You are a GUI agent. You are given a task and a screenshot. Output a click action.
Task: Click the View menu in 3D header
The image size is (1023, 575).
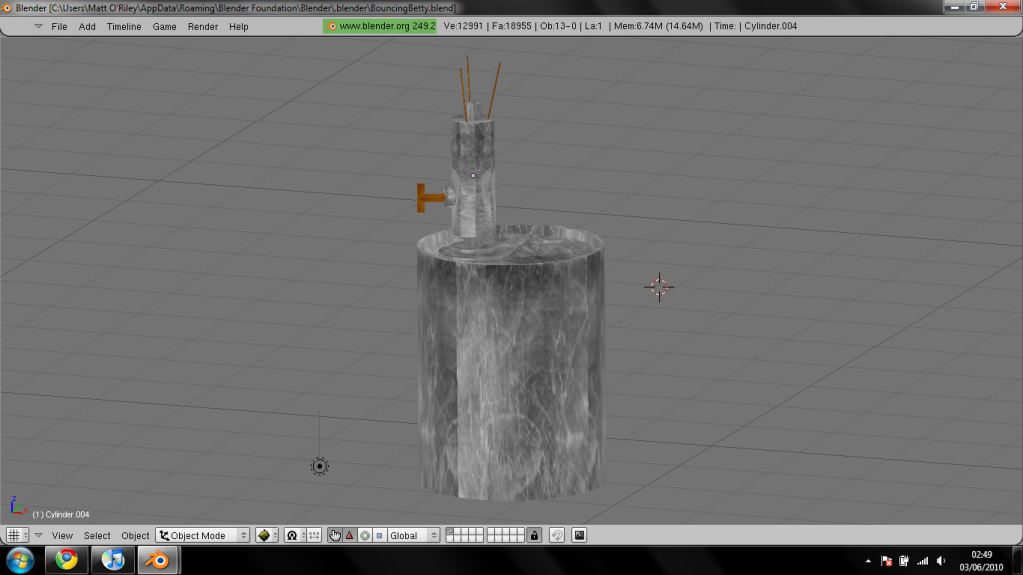point(62,535)
